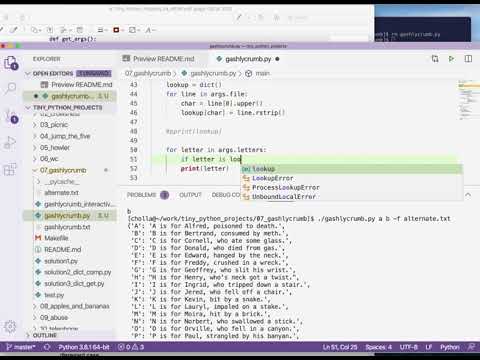Select gashlycrumb entry in Open Editors list
The height and width of the screenshot is (360, 480).
click(x=70, y=96)
